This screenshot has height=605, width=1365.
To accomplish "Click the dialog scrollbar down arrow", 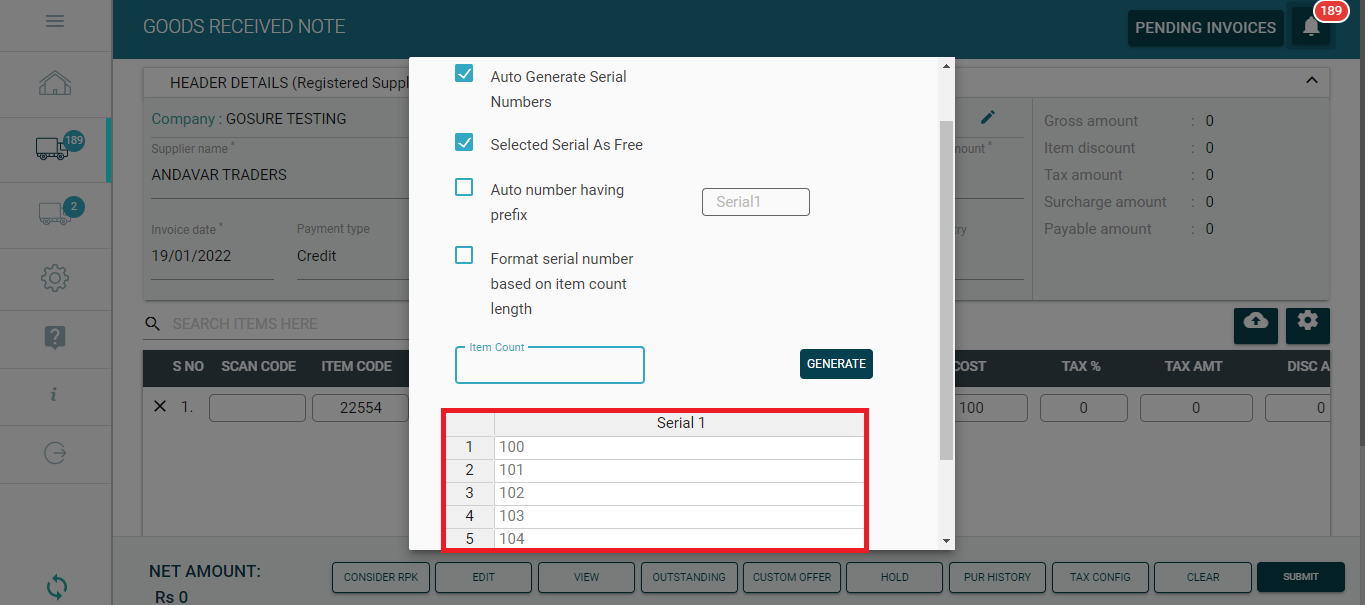I will point(947,541).
